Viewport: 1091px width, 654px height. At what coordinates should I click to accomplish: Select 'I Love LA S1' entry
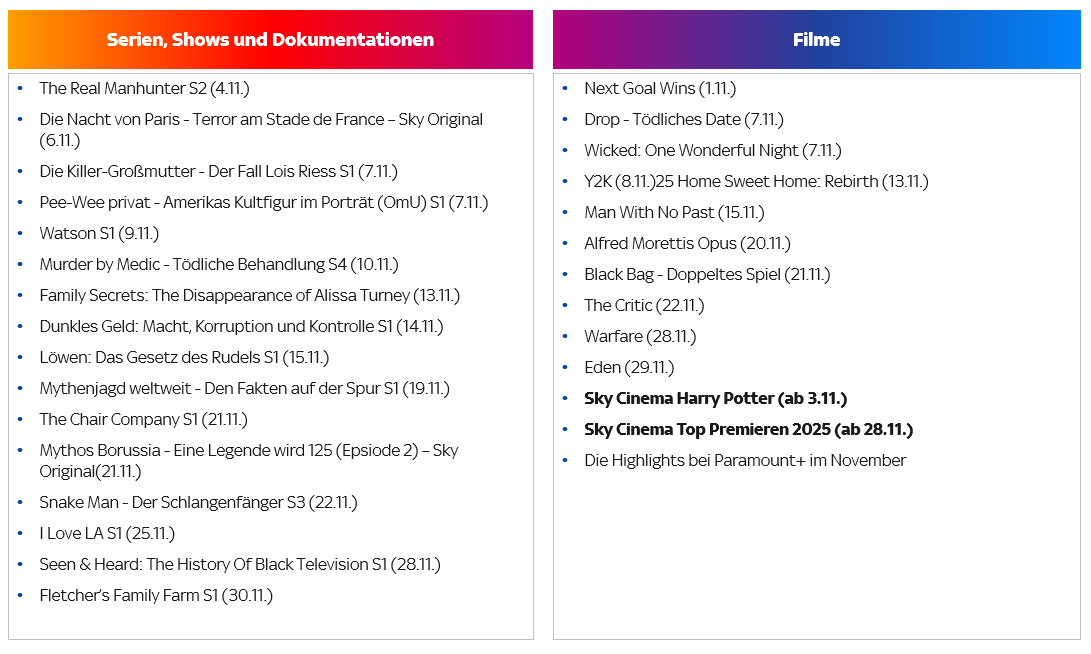[x=107, y=534]
